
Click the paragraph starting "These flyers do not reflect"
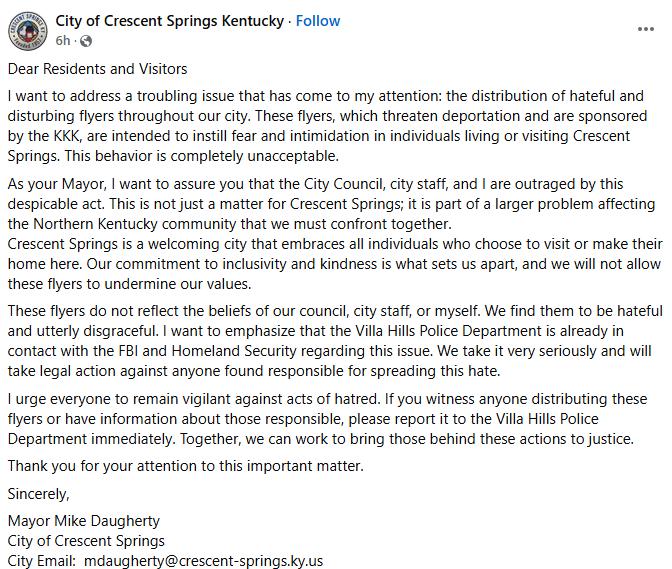click(x=330, y=341)
